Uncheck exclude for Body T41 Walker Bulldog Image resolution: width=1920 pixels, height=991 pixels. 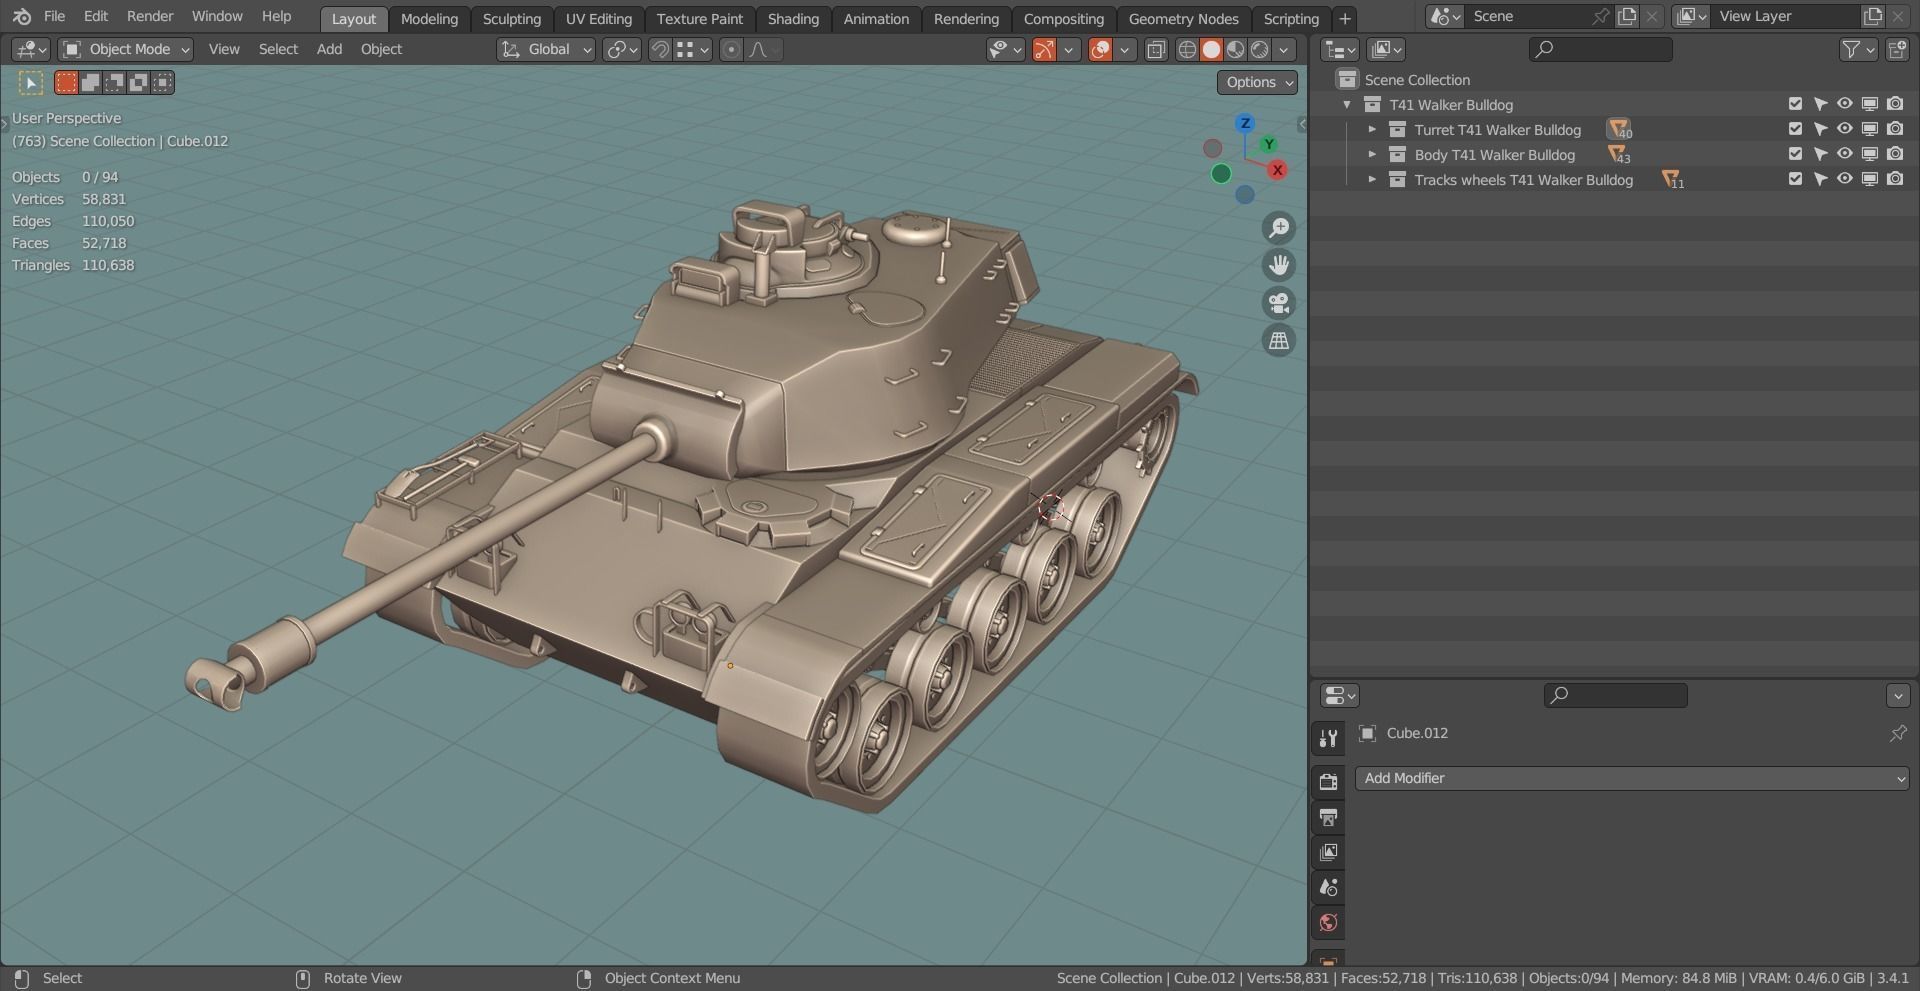[x=1795, y=154]
